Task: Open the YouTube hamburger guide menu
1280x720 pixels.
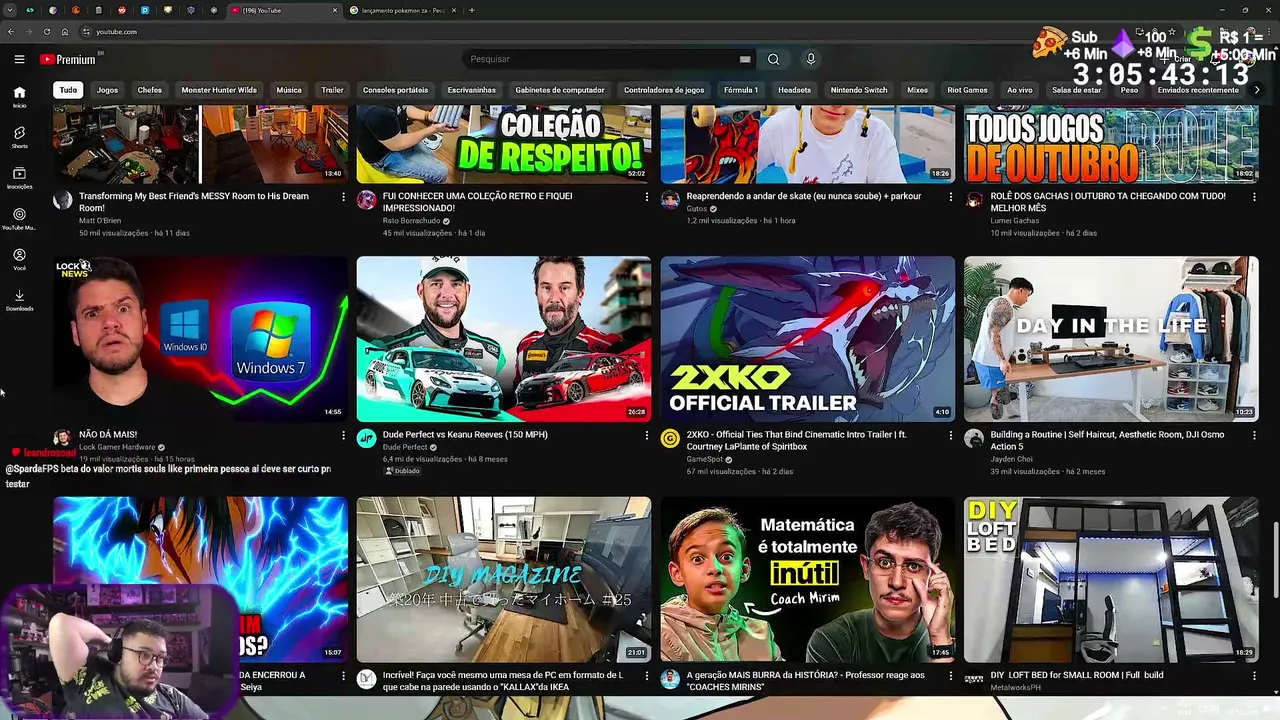Action: coord(19,59)
